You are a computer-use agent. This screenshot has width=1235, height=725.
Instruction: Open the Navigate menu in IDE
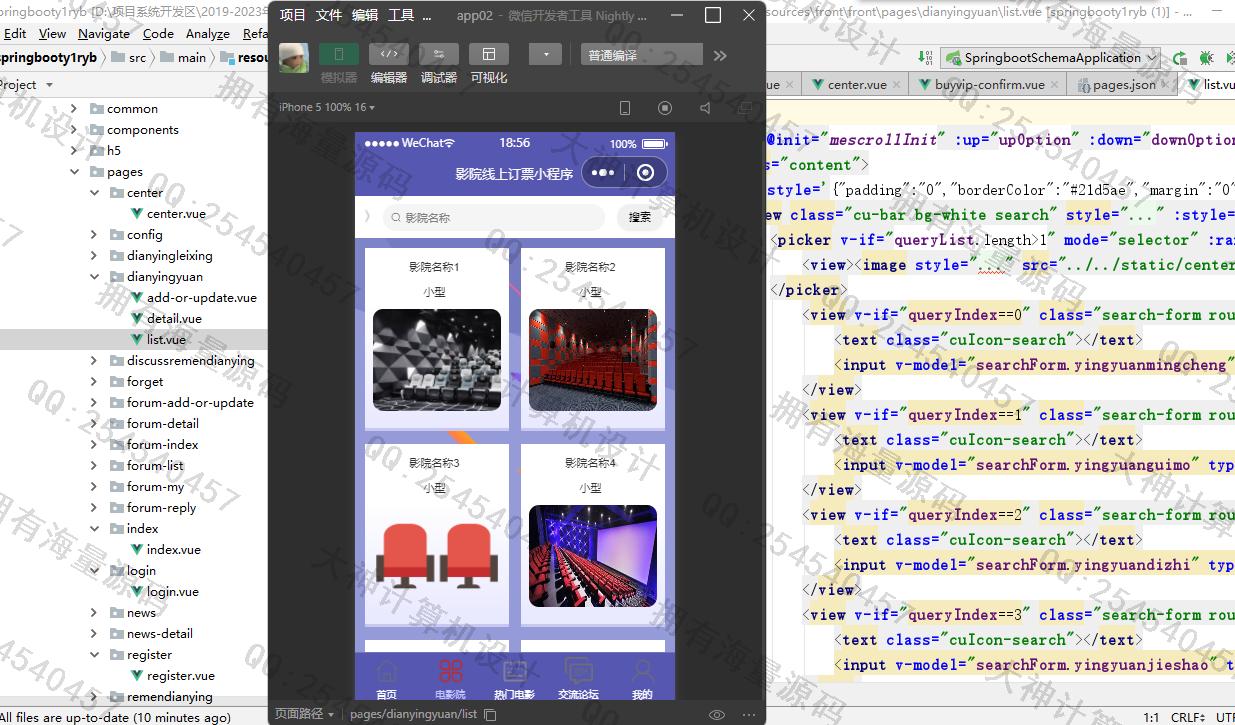click(104, 34)
